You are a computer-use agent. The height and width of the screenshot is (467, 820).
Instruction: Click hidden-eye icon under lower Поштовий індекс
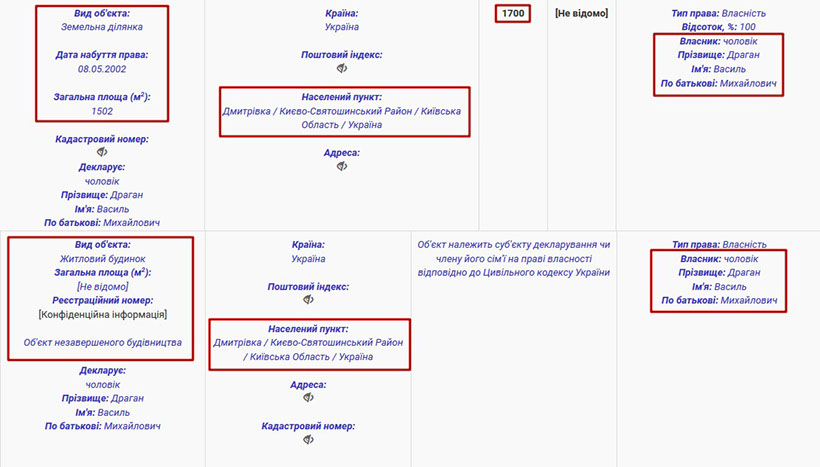308,299
